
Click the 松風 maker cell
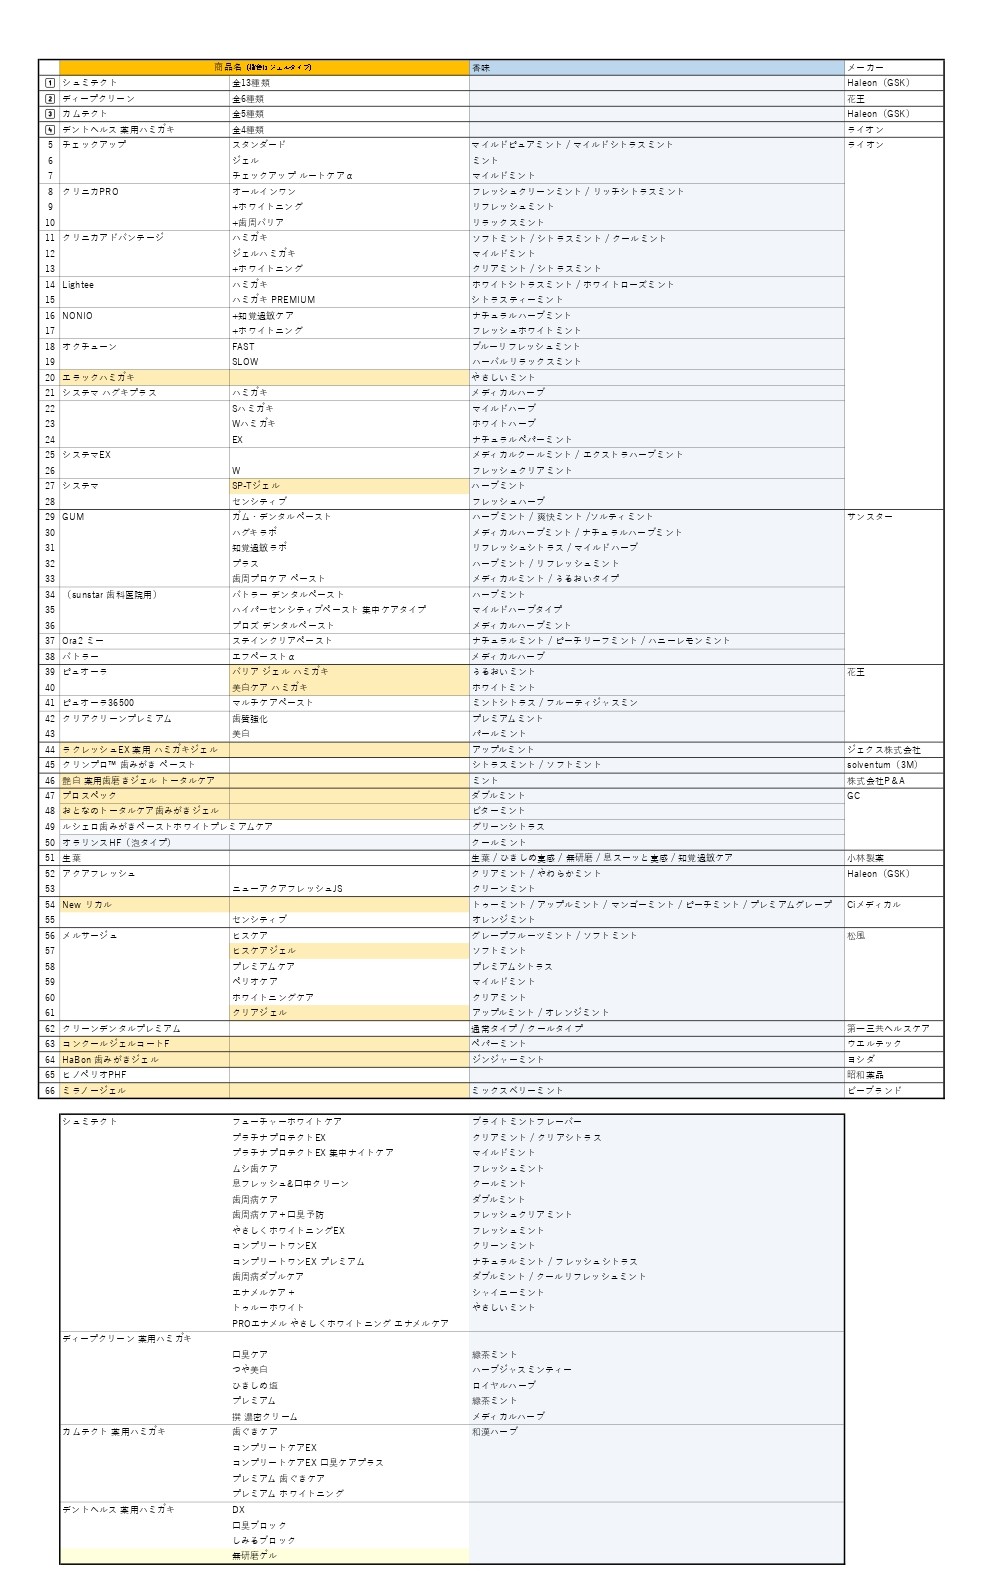point(894,936)
